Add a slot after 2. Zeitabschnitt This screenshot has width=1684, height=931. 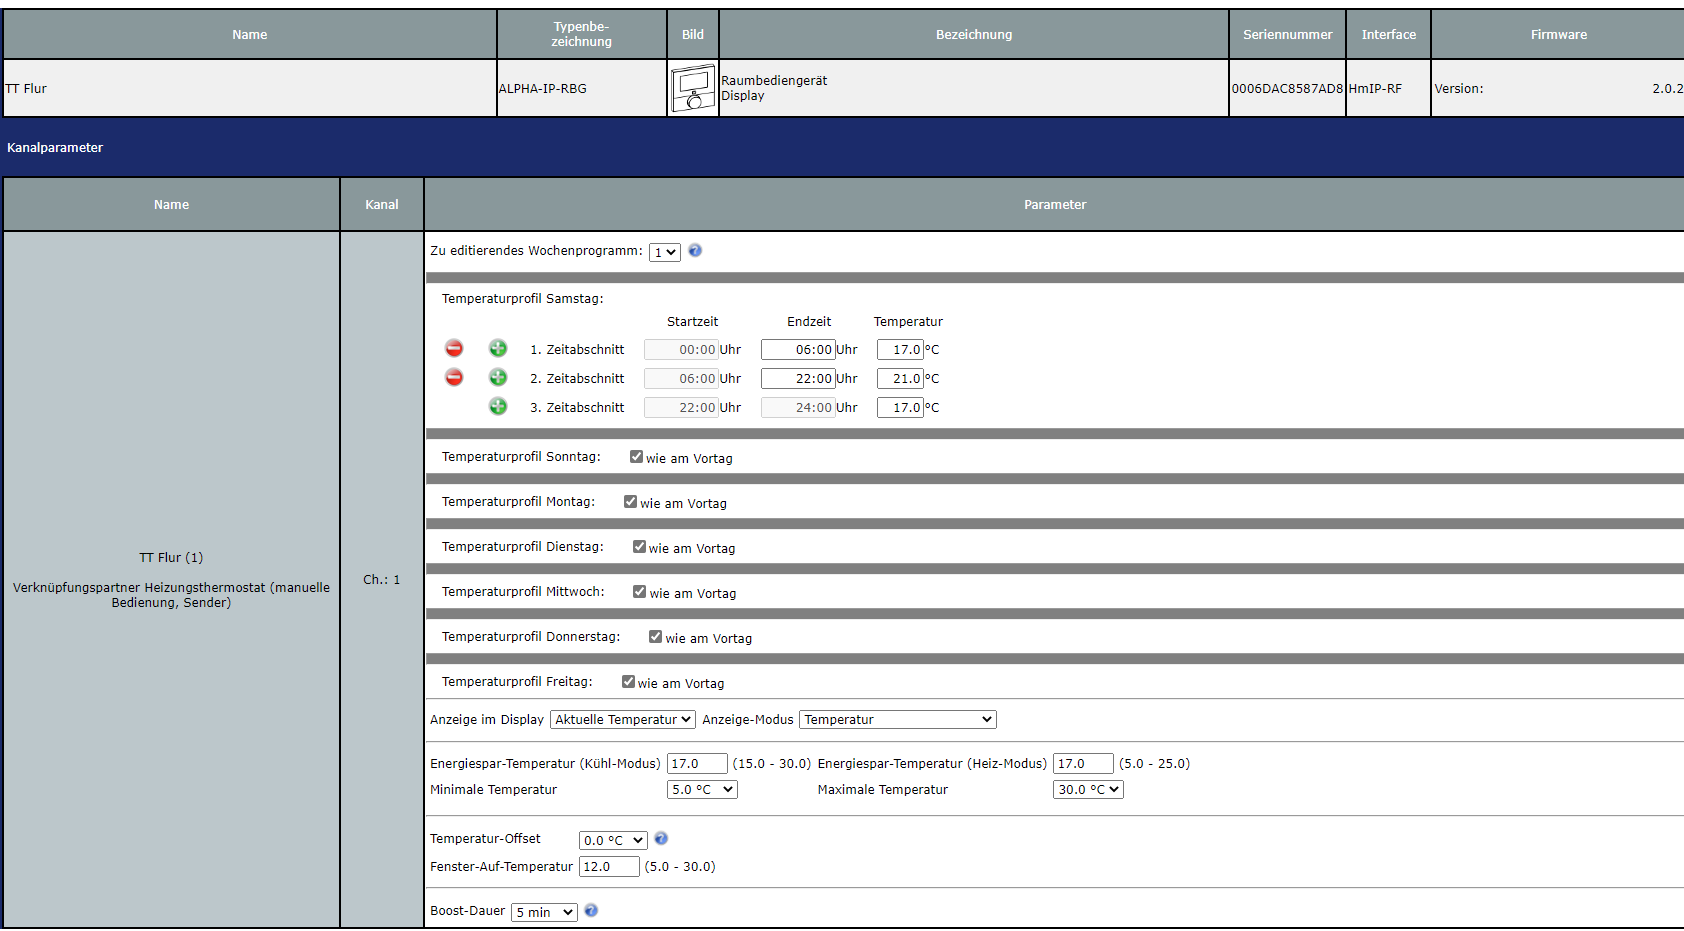click(498, 377)
